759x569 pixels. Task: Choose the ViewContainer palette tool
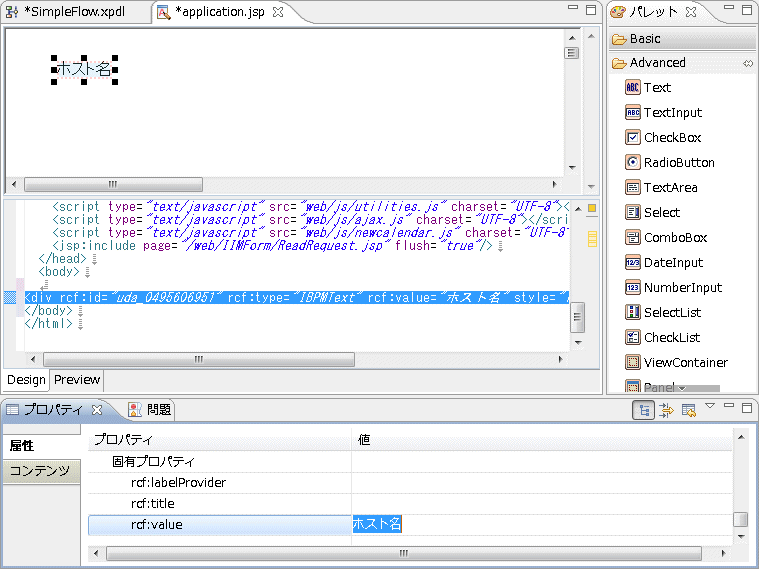[x=684, y=363]
